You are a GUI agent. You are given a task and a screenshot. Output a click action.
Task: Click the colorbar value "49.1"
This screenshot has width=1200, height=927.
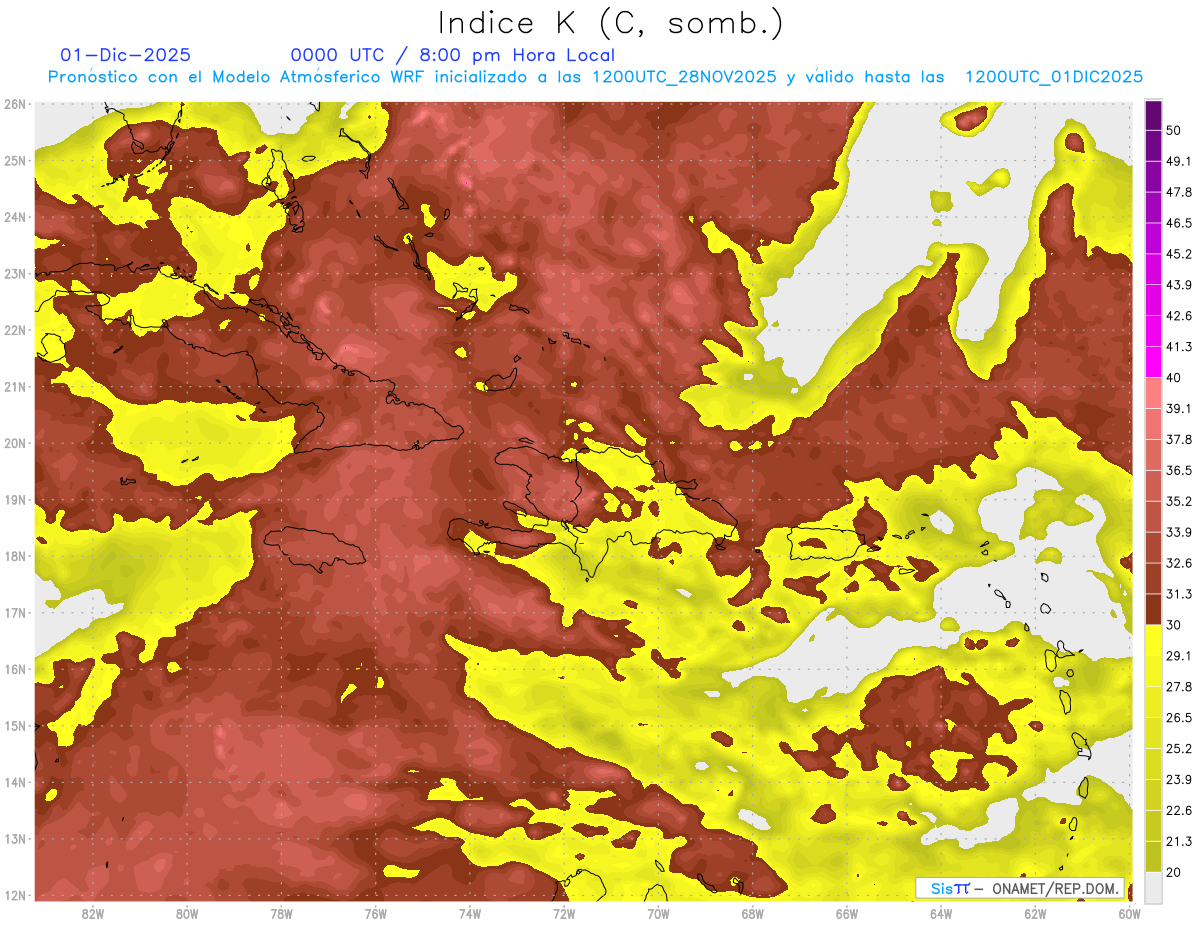tap(1179, 161)
